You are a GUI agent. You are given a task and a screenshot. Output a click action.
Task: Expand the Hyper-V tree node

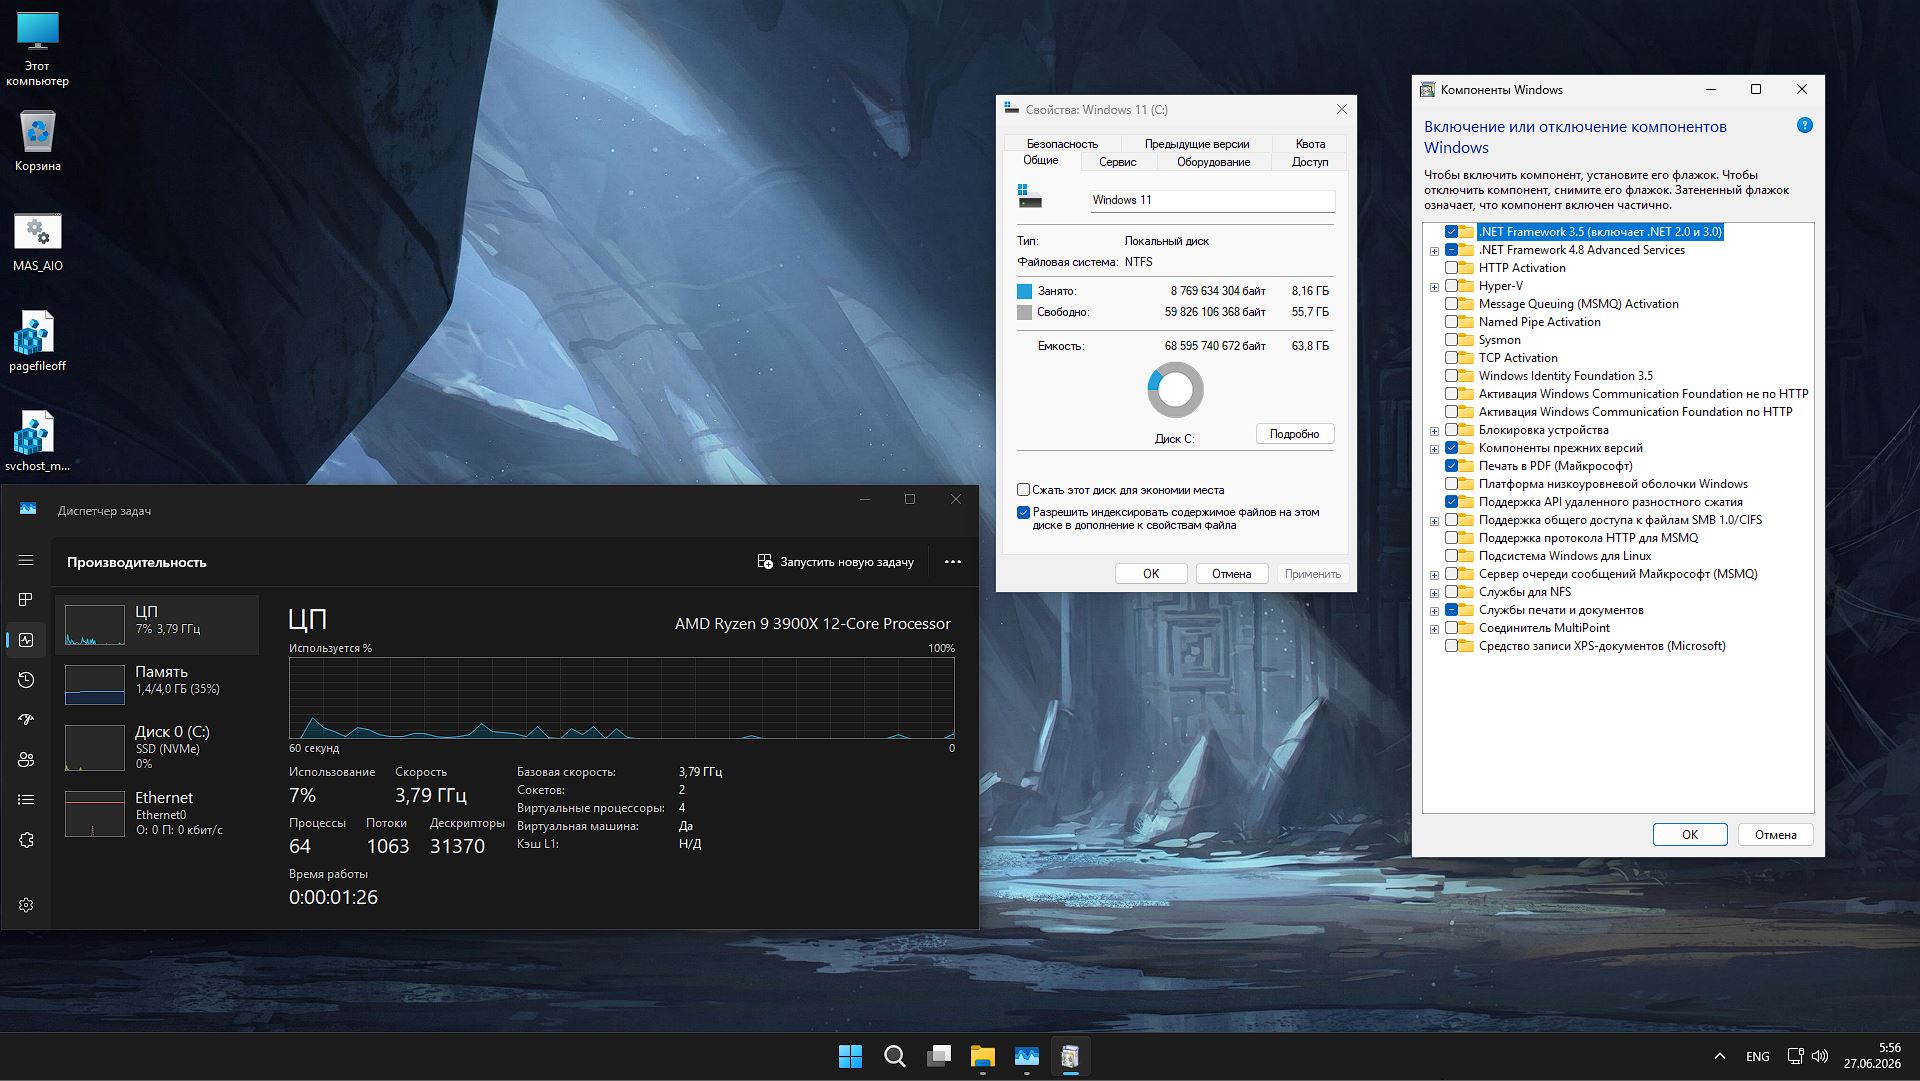1434,287
